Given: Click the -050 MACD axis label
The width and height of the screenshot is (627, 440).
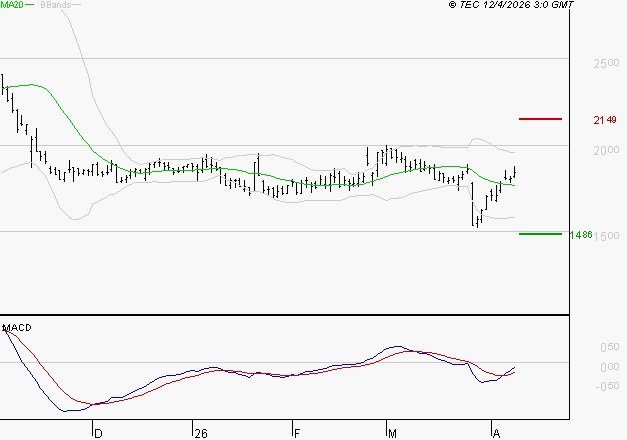Looking at the screenshot, I should (x=607, y=386).
